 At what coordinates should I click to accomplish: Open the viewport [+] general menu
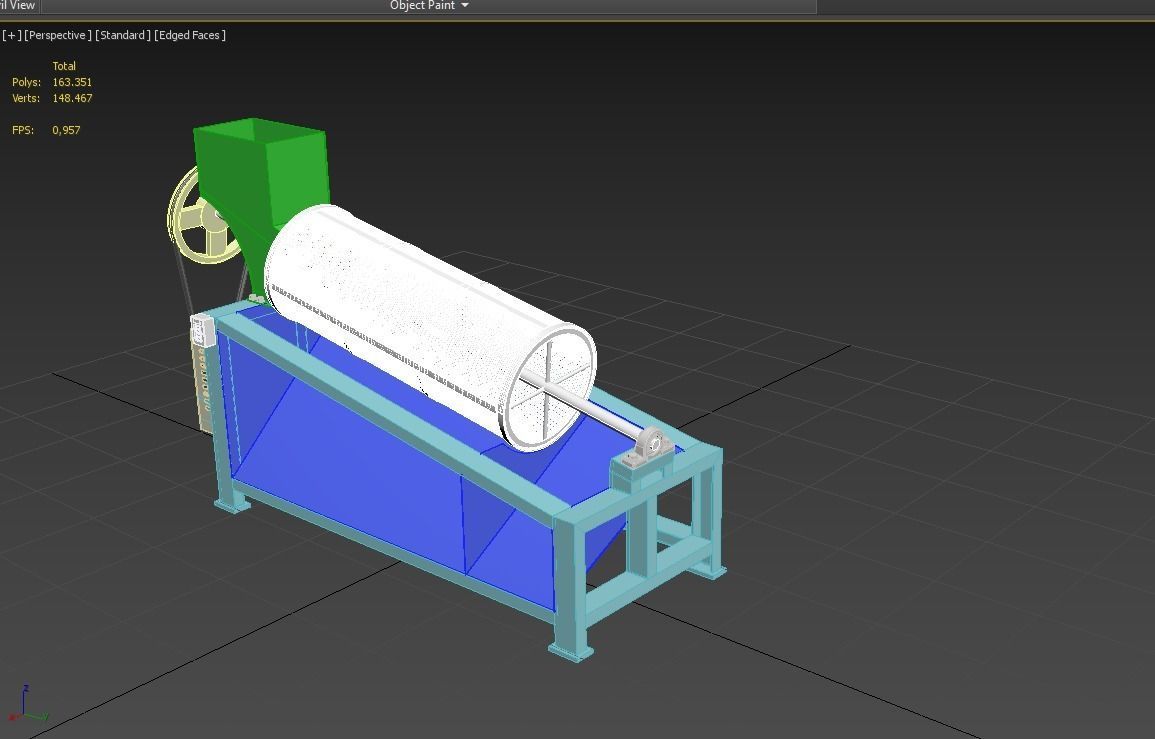point(11,35)
